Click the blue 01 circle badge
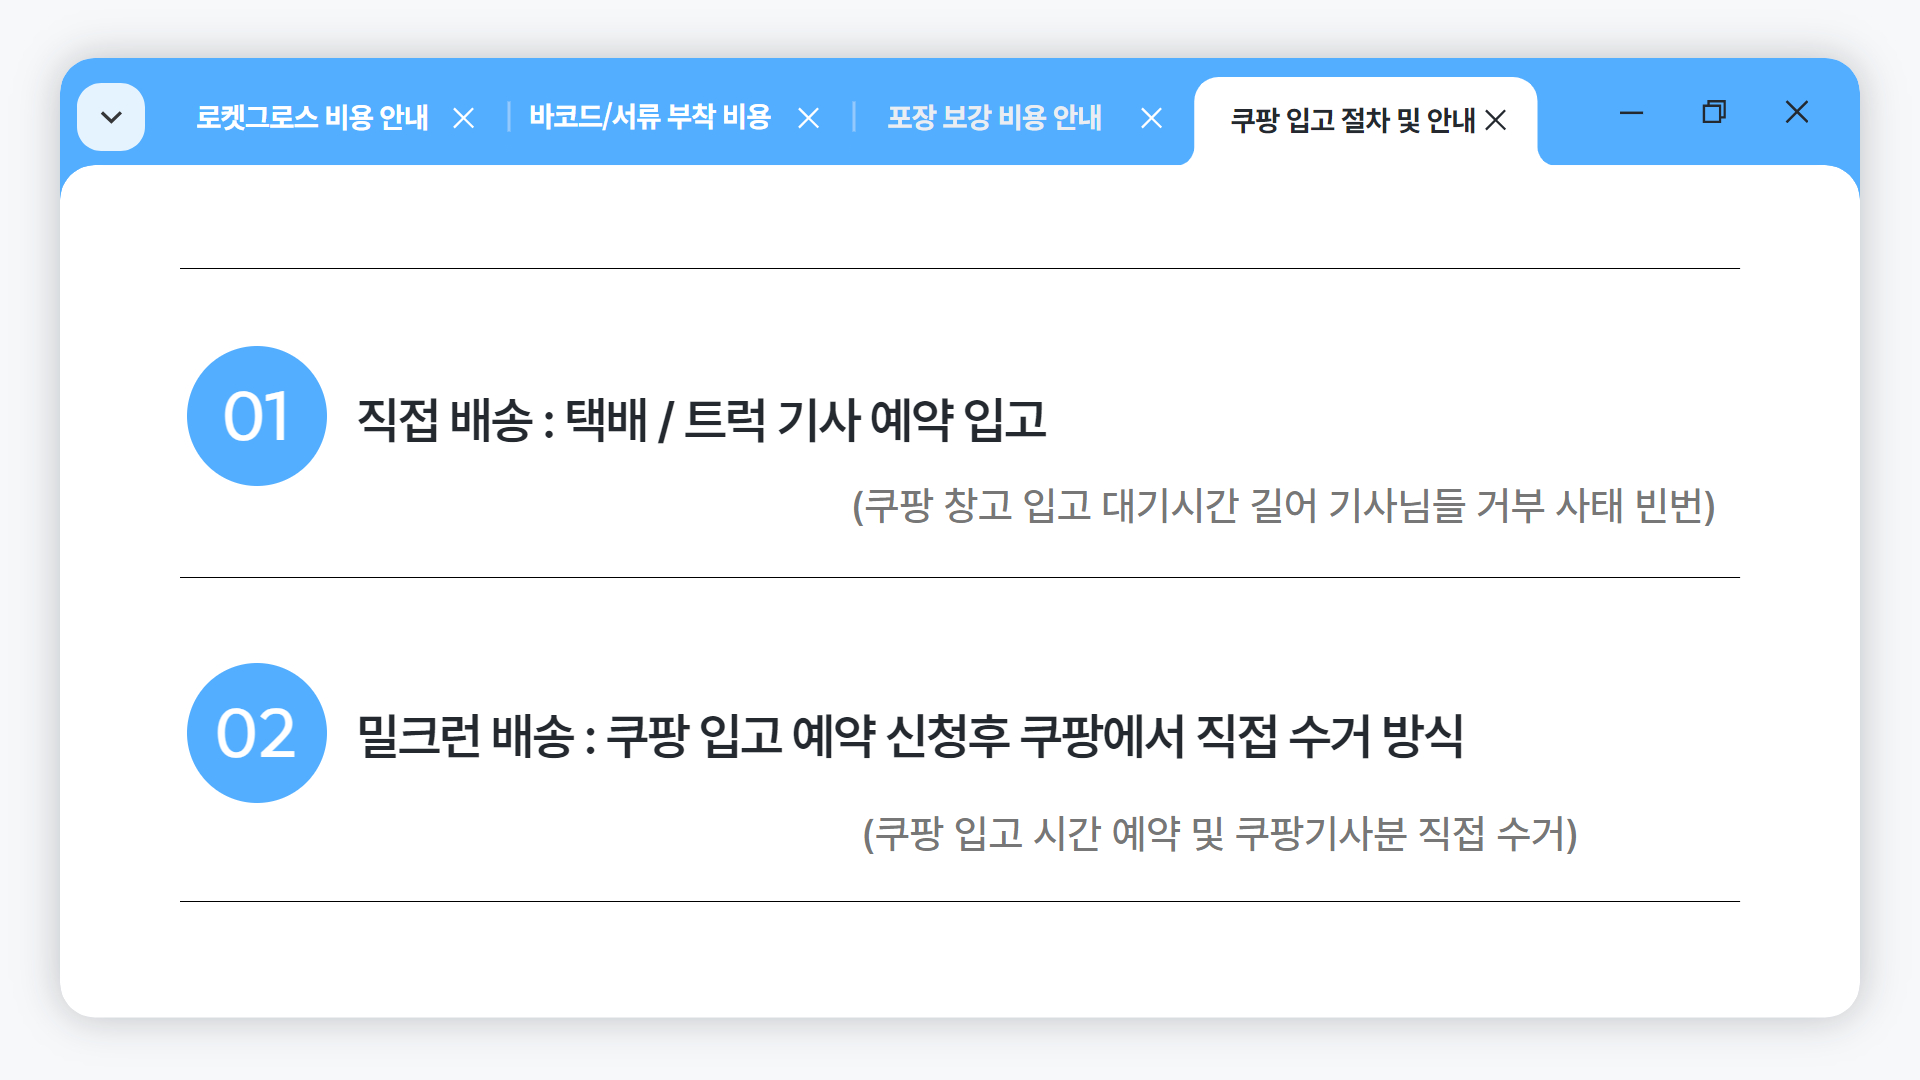 coord(257,416)
